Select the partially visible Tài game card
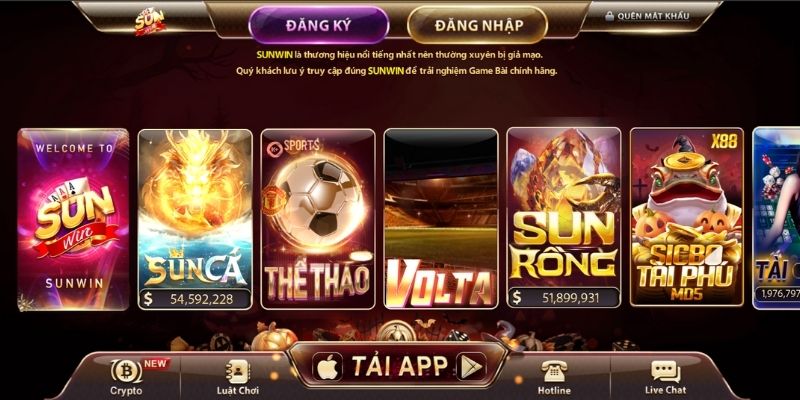The height and width of the screenshot is (400, 800). tap(776, 218)
